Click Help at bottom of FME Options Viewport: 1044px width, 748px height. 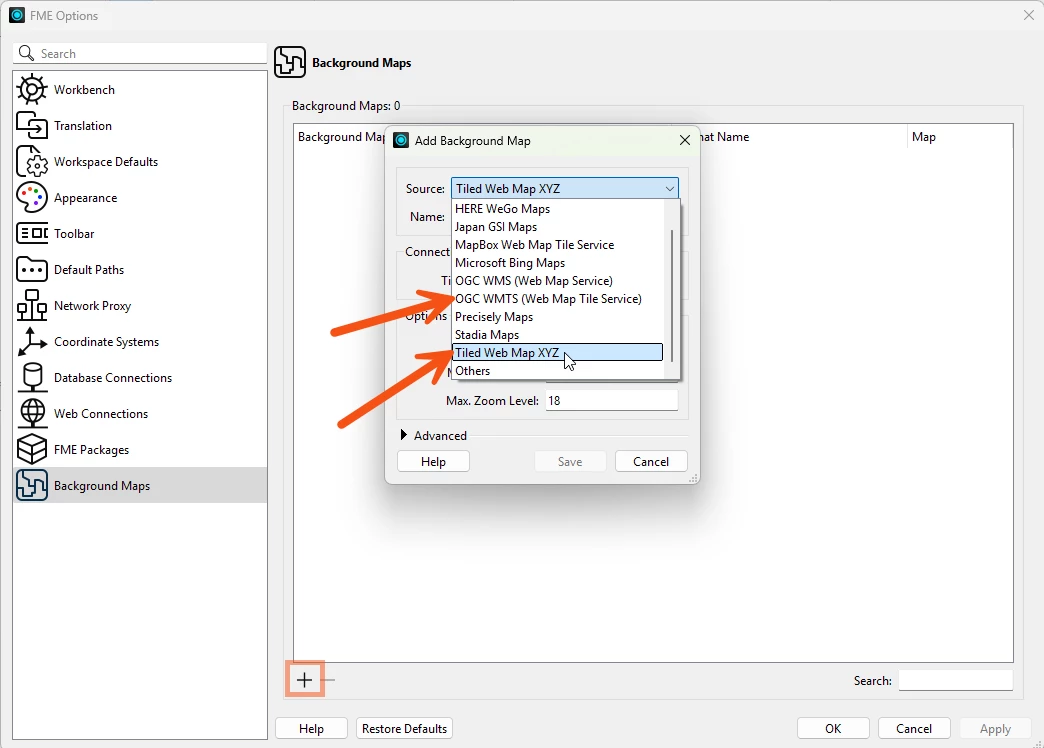coord(311,728)
